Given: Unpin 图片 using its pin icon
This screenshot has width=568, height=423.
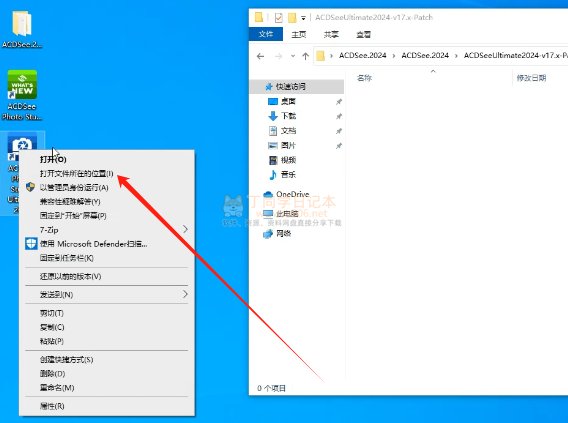Looking at the screenshot, I should (x=339, y=146).
